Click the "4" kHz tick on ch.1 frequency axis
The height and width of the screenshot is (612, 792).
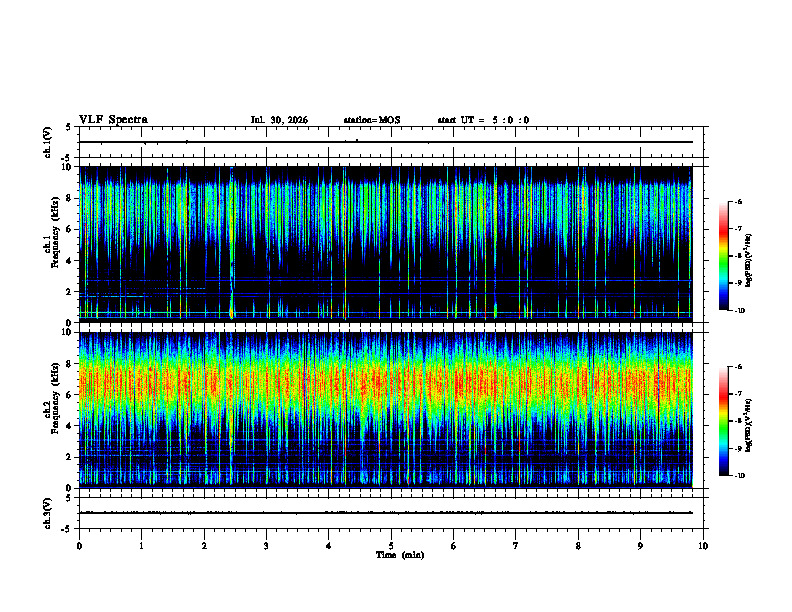tap(70, 261)
